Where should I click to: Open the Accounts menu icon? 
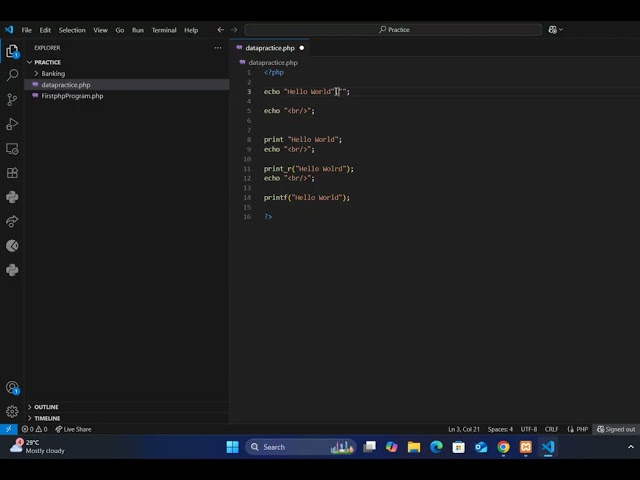[x=12, y=387]
